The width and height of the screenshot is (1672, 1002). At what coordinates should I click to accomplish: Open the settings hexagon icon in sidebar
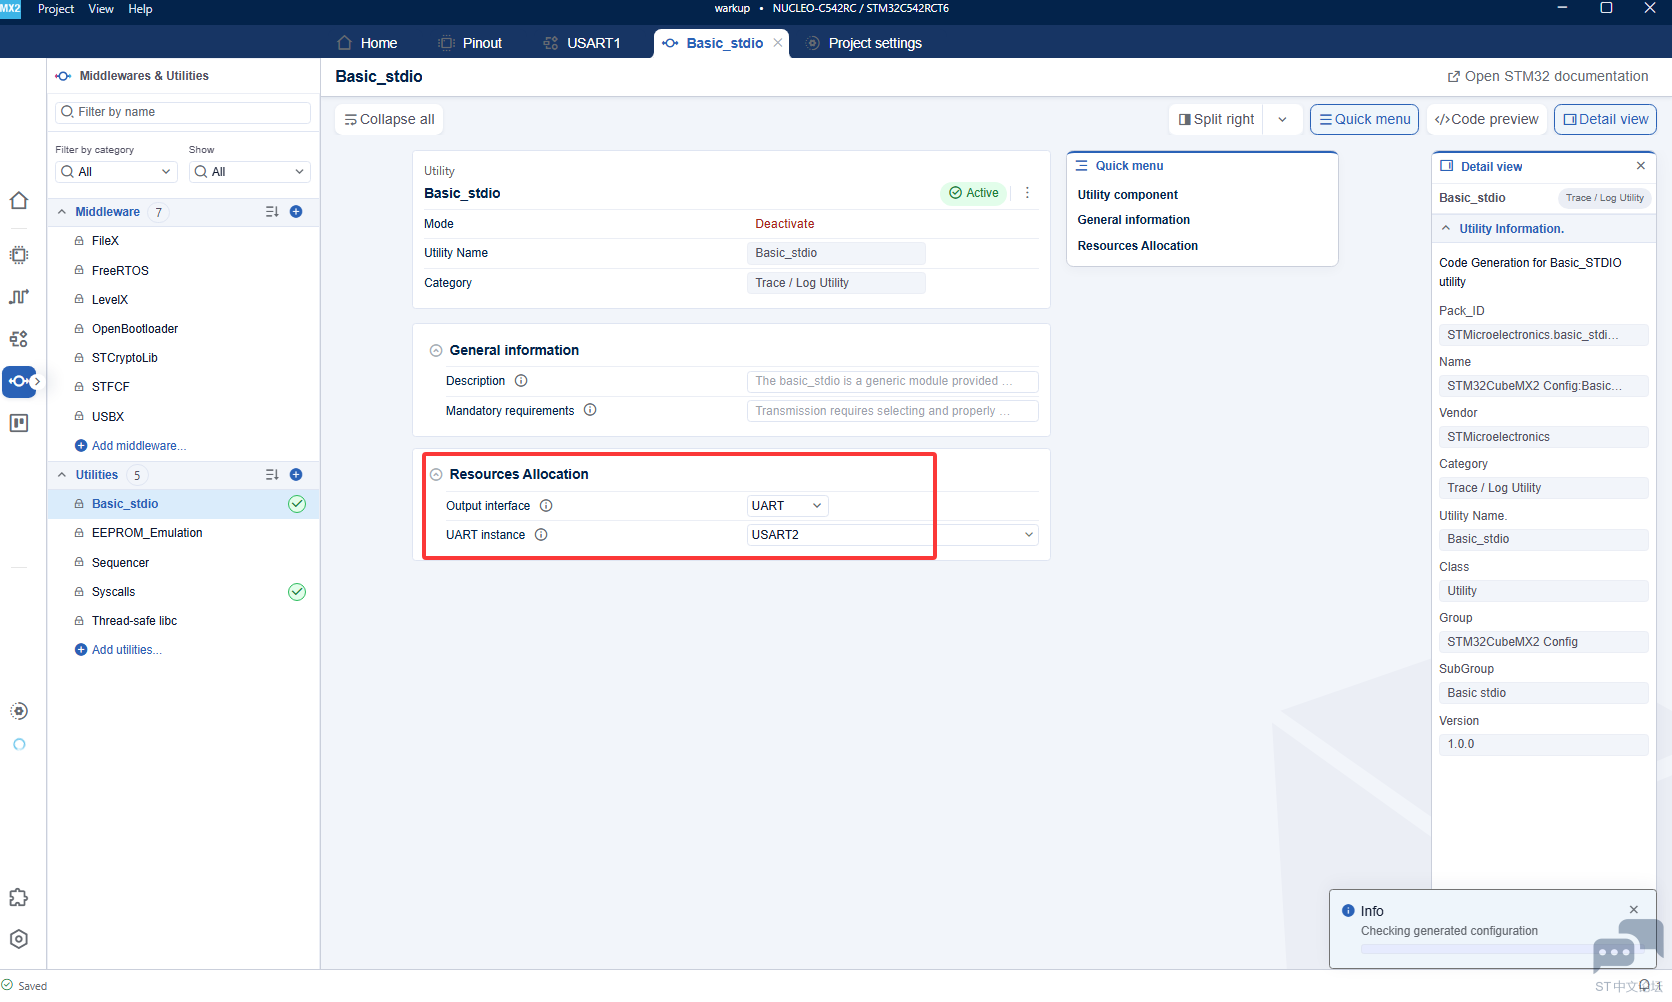[x=19, y=939]
